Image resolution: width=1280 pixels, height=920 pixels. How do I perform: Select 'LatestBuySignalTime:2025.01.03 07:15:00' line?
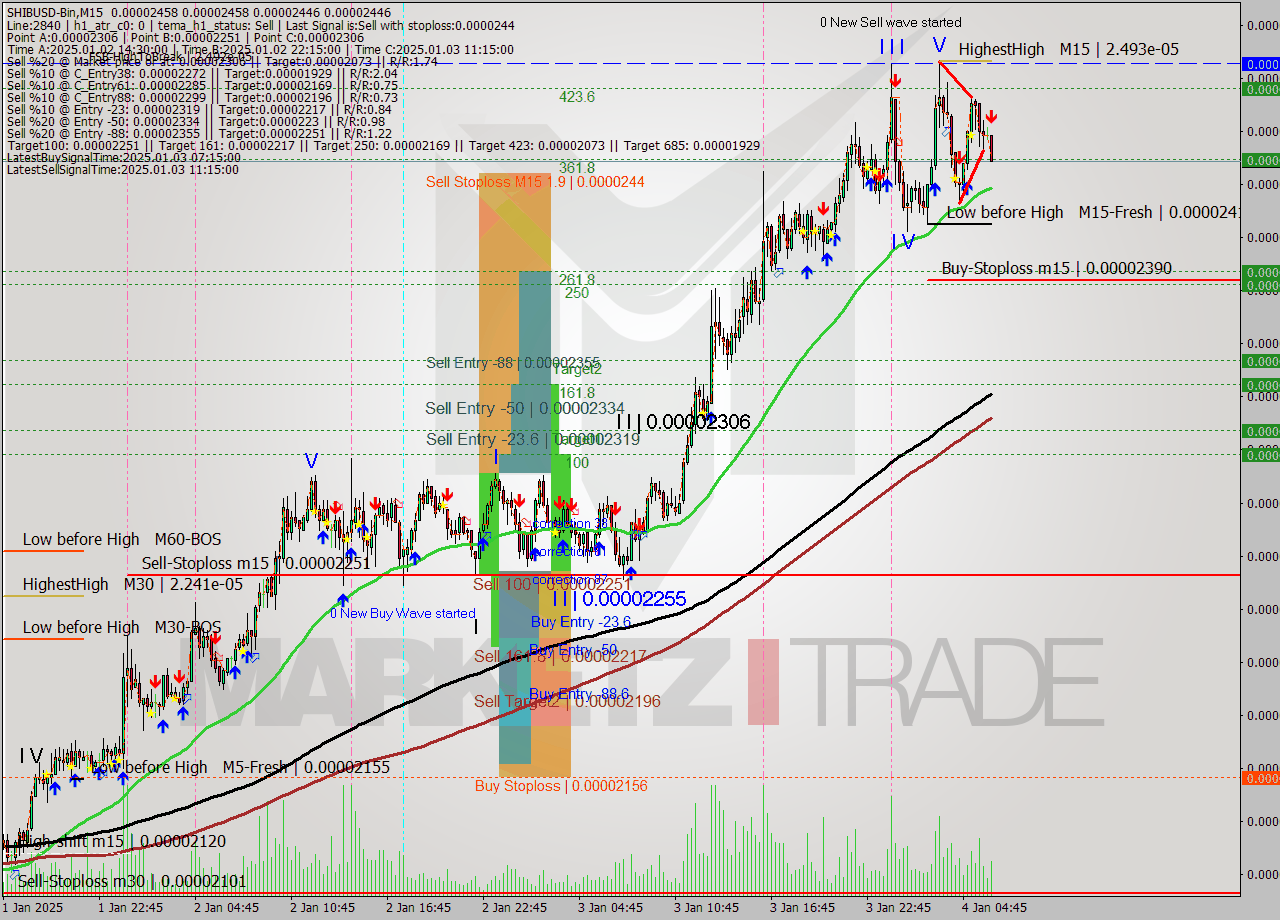tap(123, 157)
